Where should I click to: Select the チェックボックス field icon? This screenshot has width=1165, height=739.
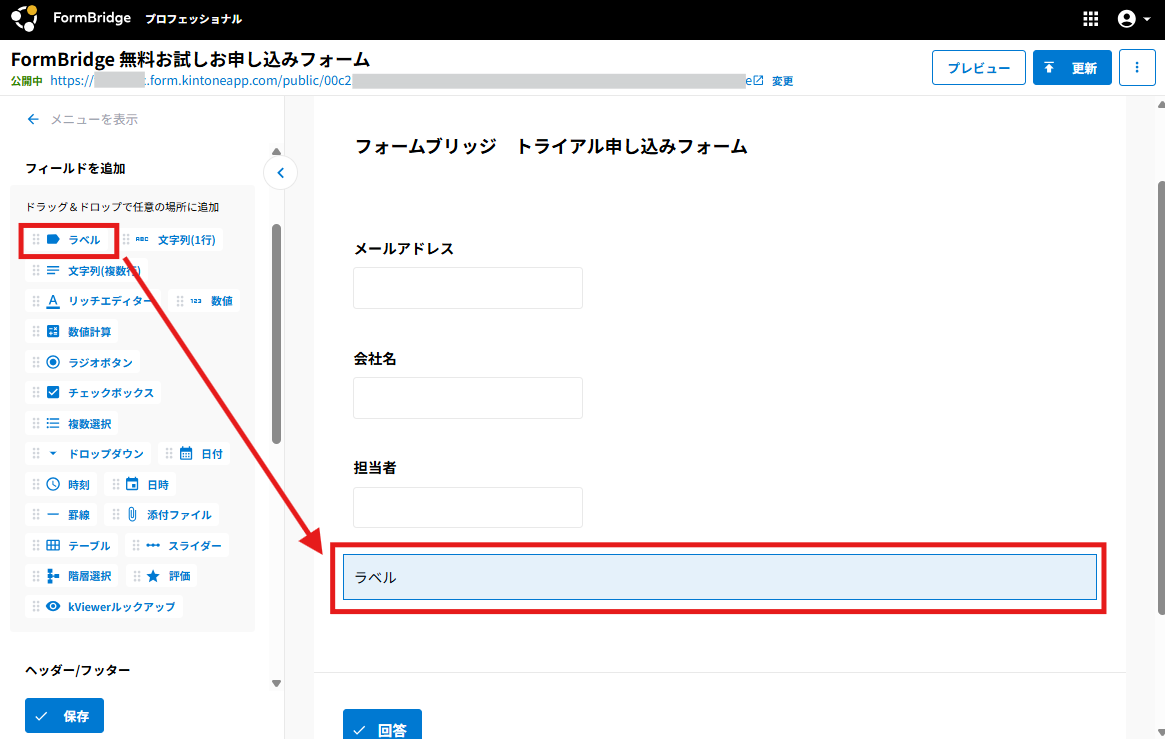click(x=53, y=392)
